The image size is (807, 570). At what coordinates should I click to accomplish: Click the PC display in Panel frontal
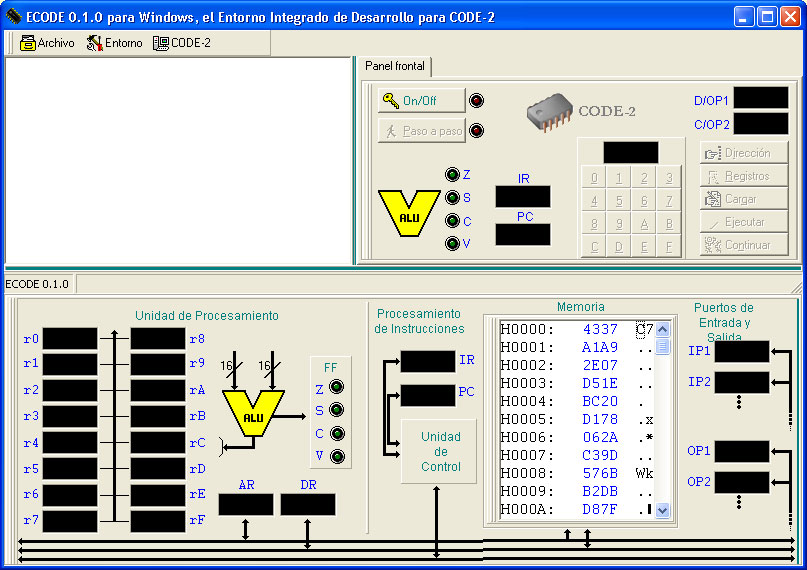[522, 235]
